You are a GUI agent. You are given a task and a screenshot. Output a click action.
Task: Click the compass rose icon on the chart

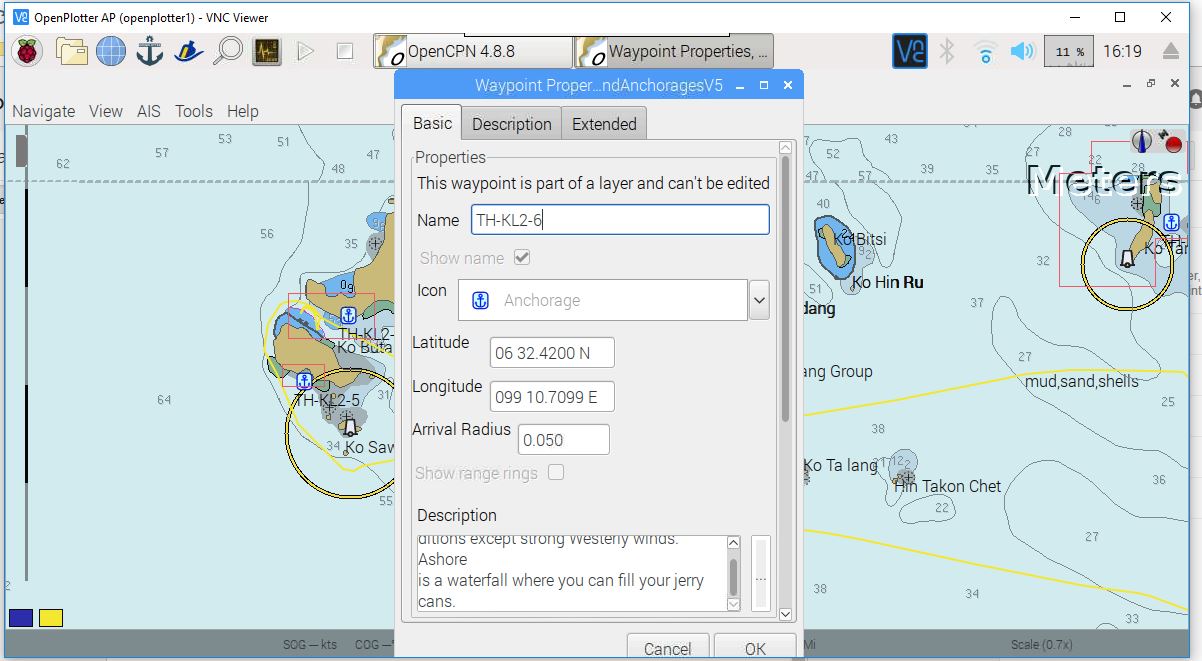coord(1141,140)
